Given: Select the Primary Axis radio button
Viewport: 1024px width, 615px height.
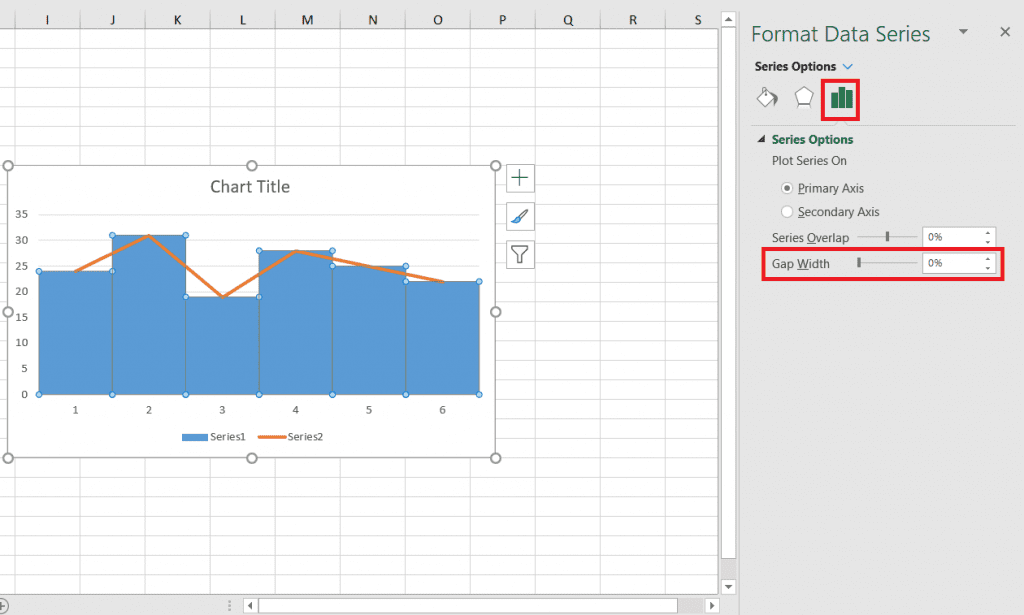Looking at the screenshot, I should (x=787, y=188).
